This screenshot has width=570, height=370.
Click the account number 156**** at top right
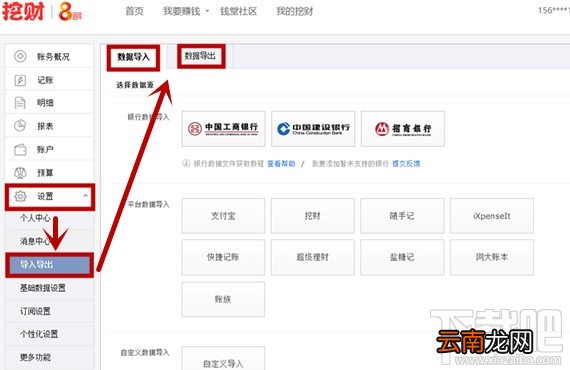[x=554, y=11]
